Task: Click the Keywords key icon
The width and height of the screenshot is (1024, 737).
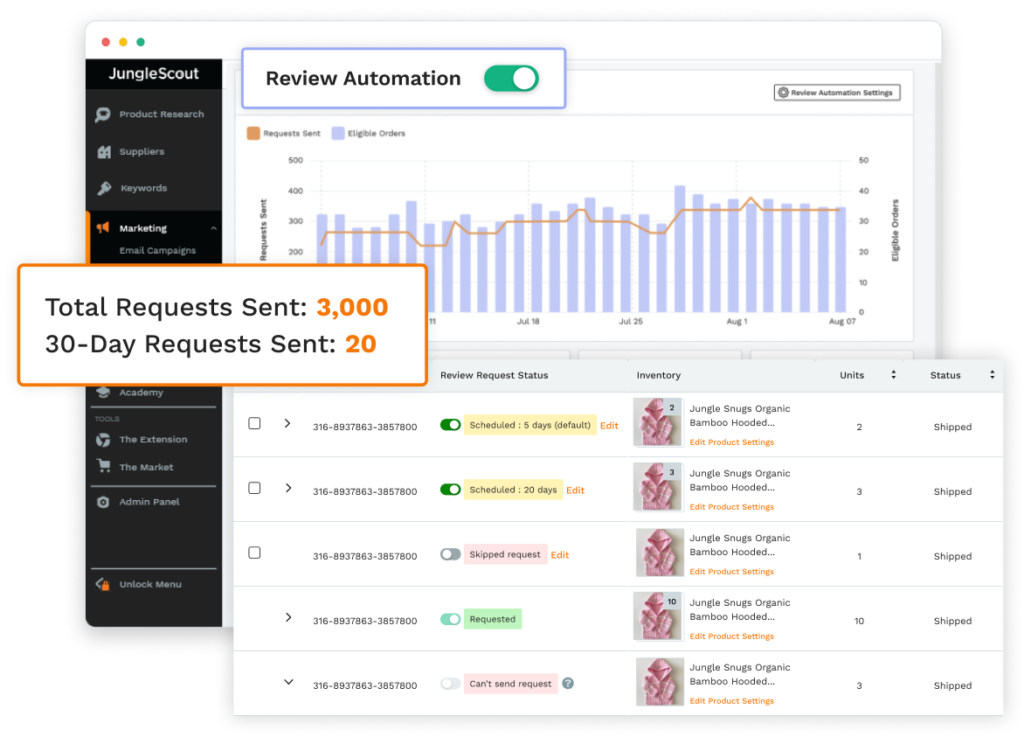Action: pyautogui.click(x=104, y=188)
